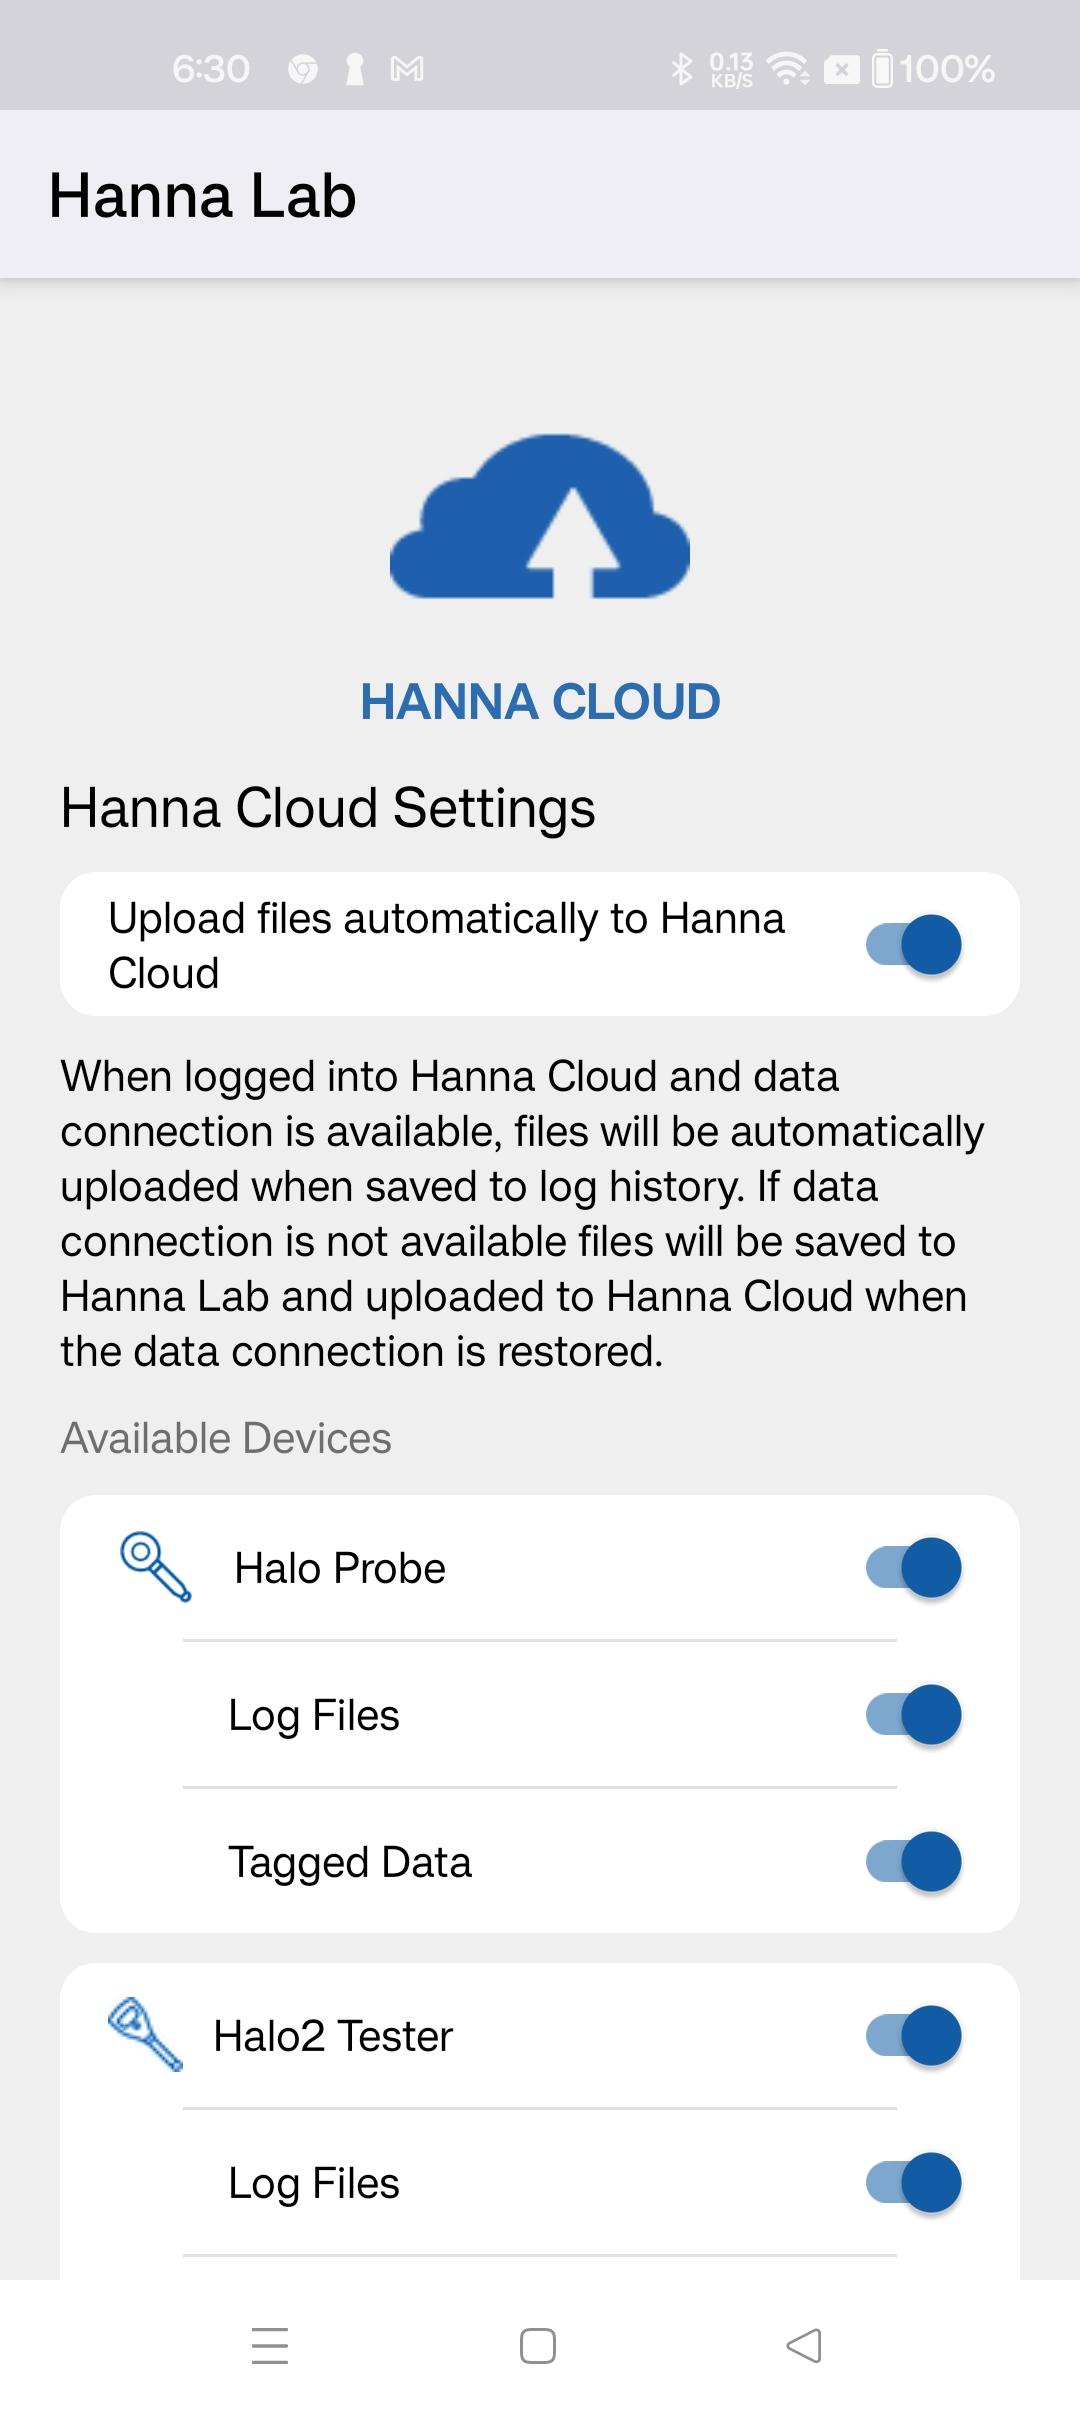Tap the Bluetooth status icon
Viewport: 1080px width, 2412px height.
[682, 69]
